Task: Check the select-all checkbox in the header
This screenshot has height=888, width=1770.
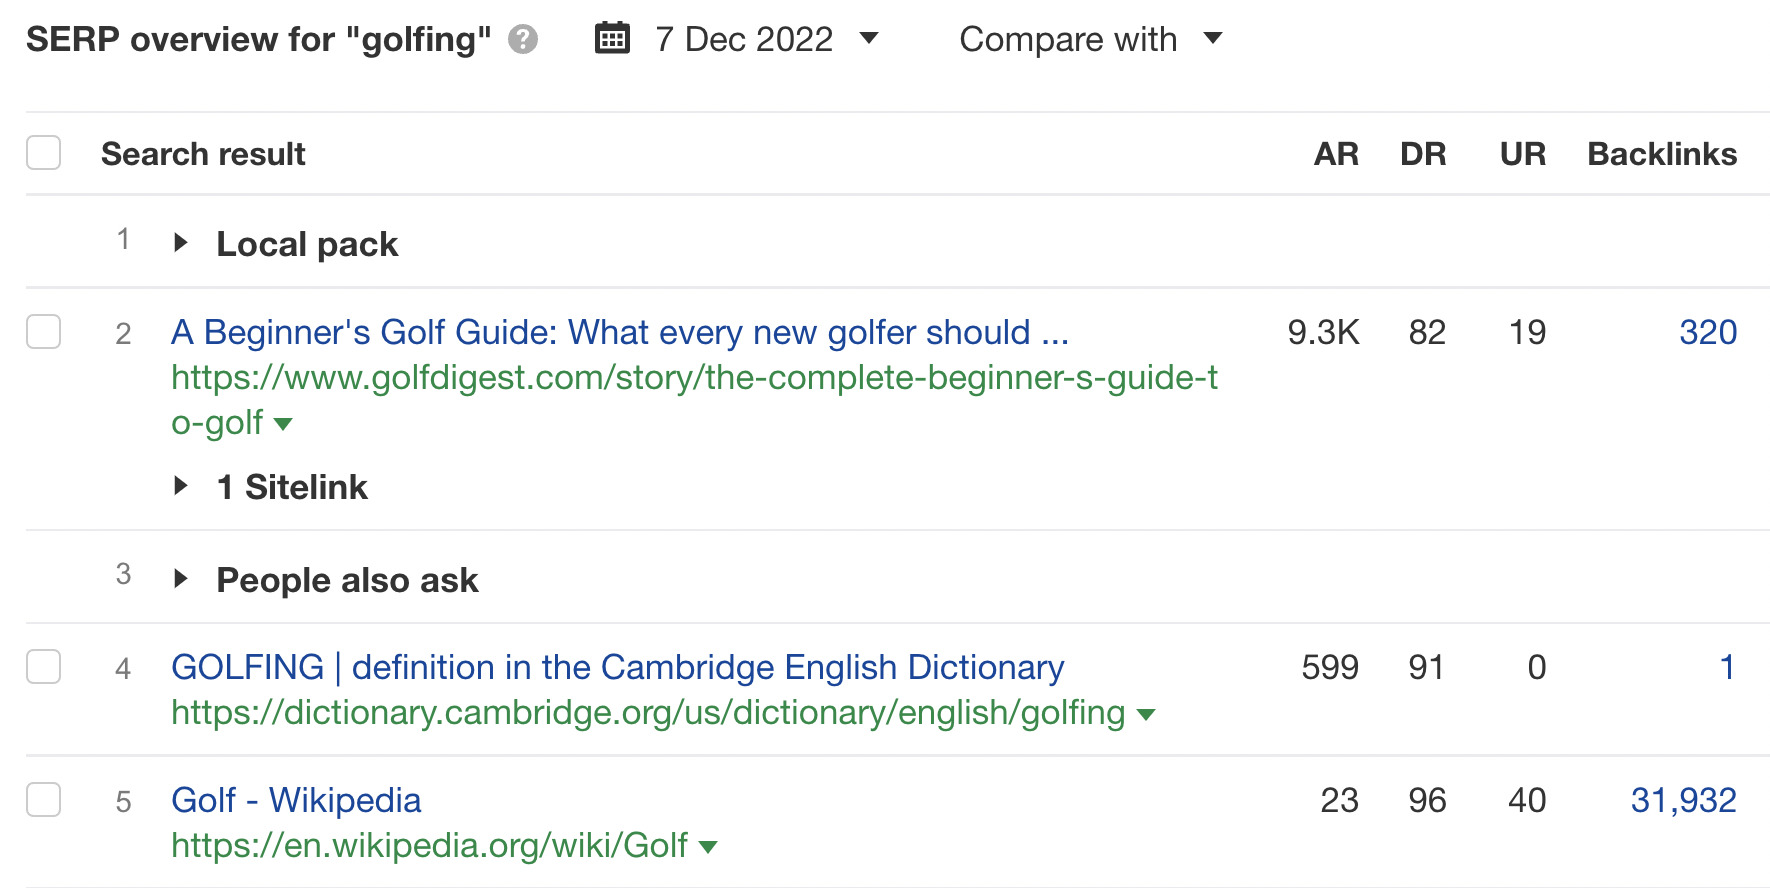Action: coord(44,152)
